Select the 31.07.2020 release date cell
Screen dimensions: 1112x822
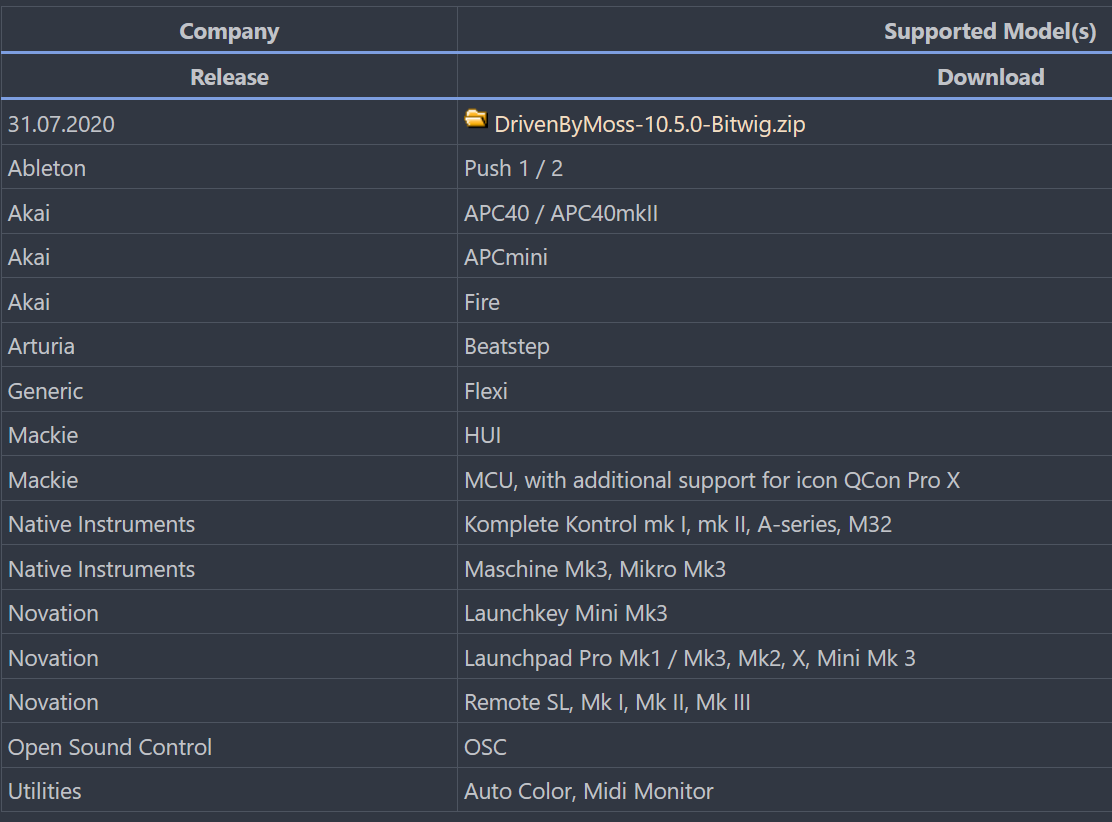(61, 124)
